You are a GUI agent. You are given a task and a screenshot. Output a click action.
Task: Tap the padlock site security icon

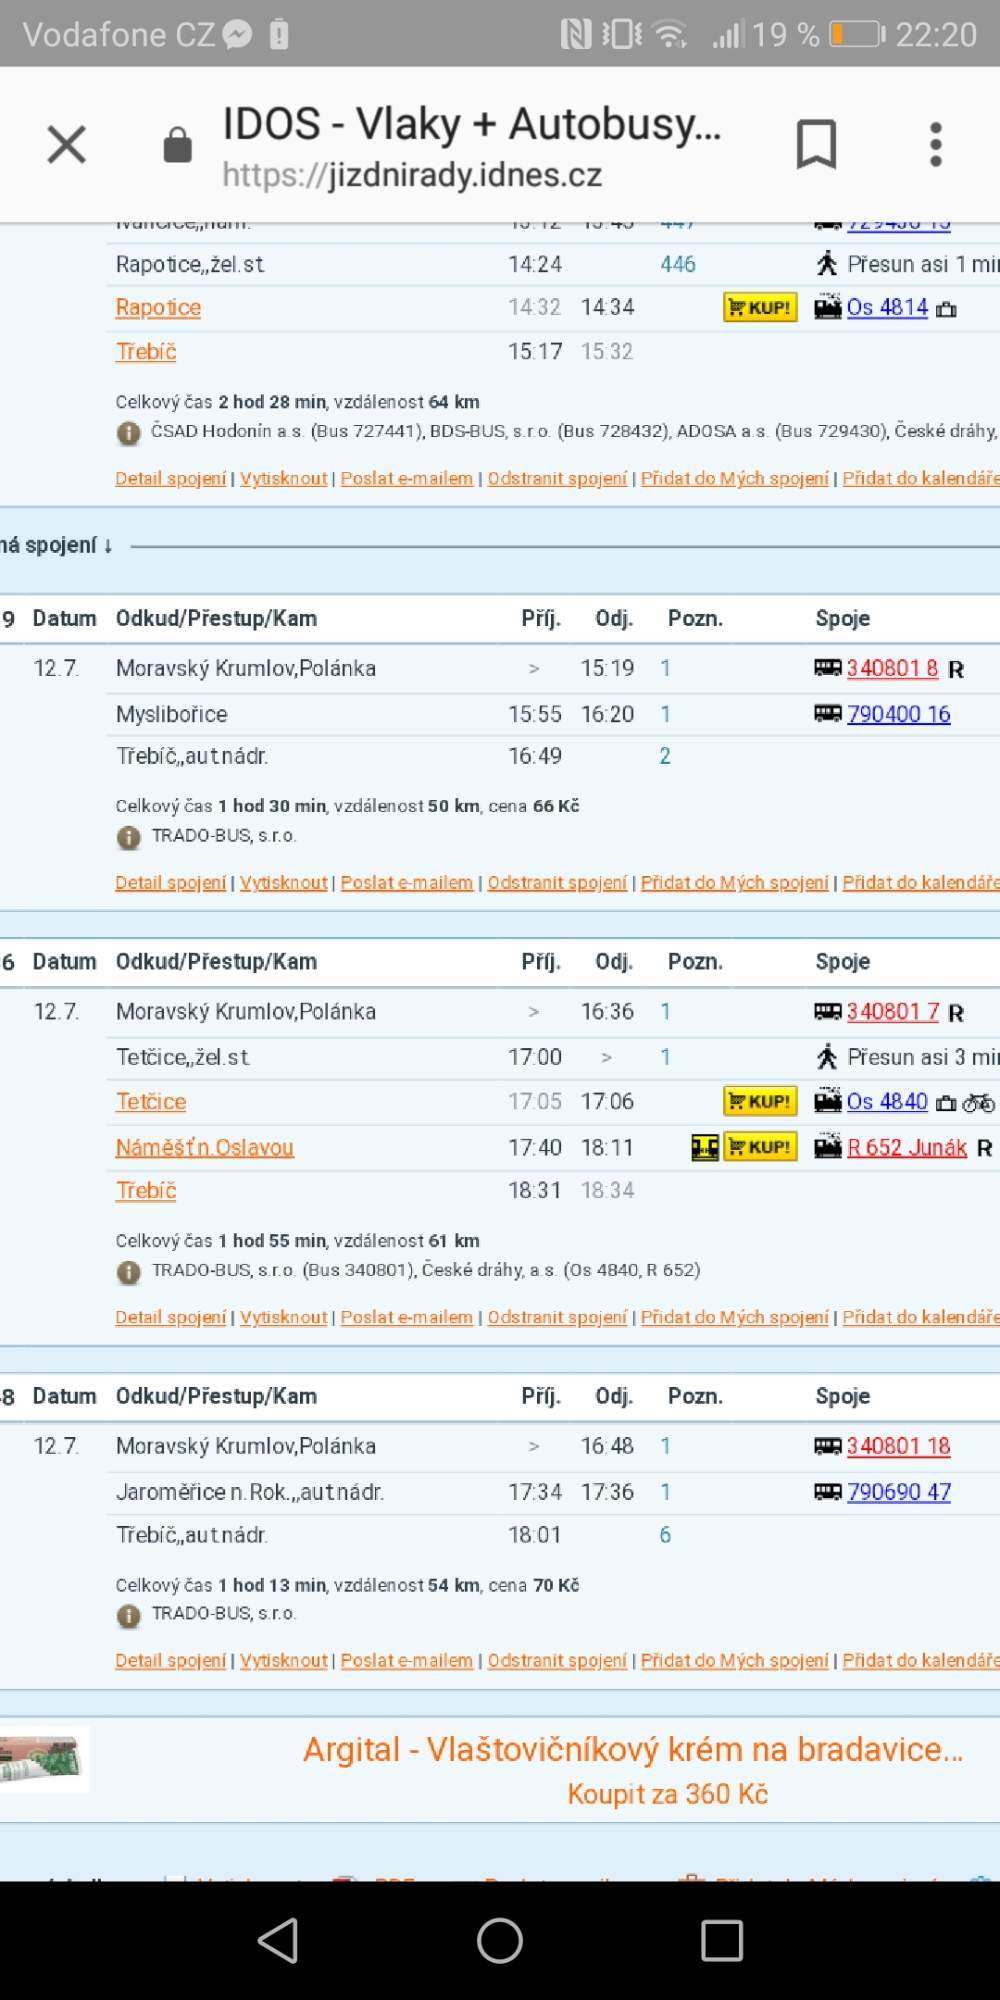(x=177, y=145)
